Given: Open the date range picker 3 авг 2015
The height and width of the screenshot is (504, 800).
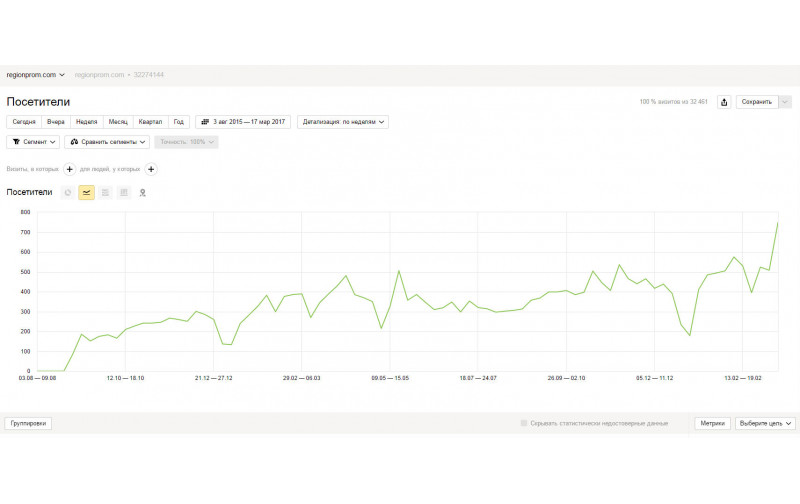Looking at the screenshot, I should tap(243, 122).
